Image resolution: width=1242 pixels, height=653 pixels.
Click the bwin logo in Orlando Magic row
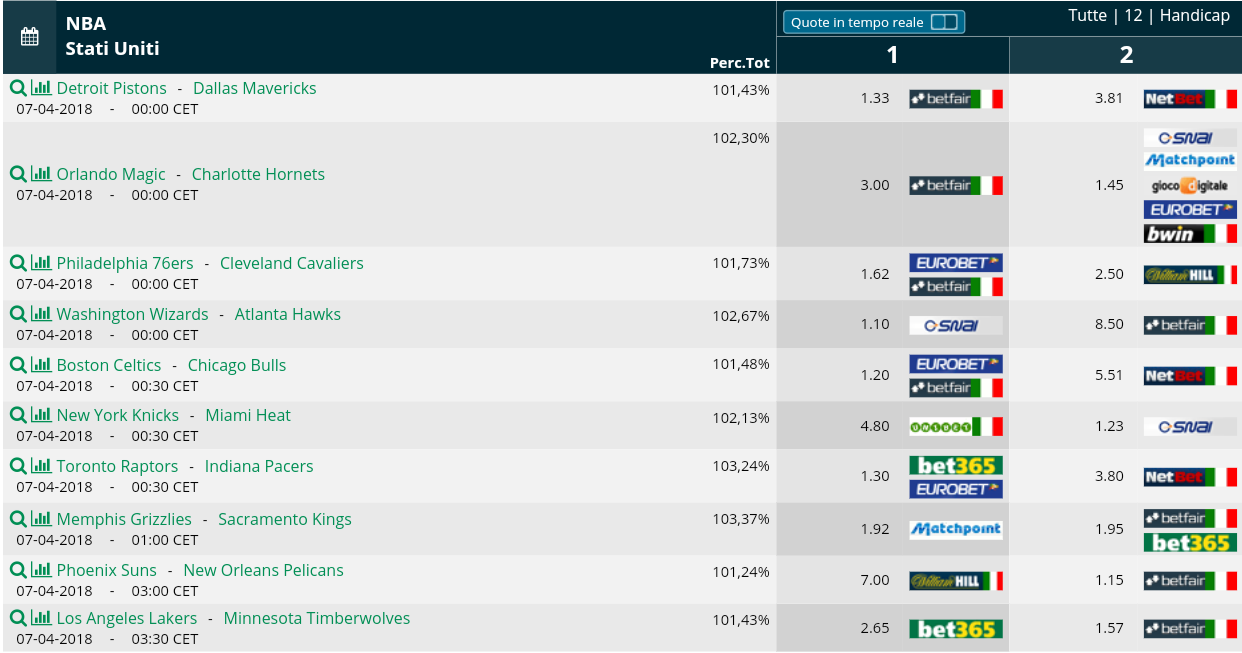coord(1190,233)
